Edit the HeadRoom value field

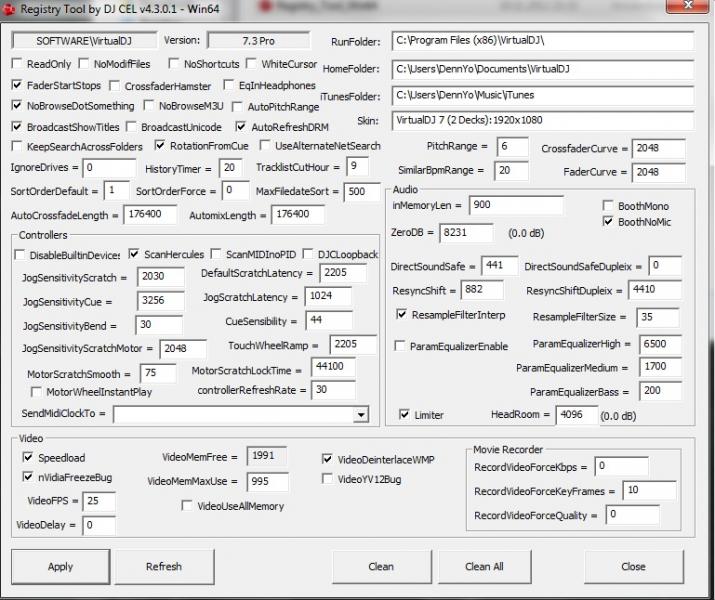pyautogui.click(x=576, y=415)
